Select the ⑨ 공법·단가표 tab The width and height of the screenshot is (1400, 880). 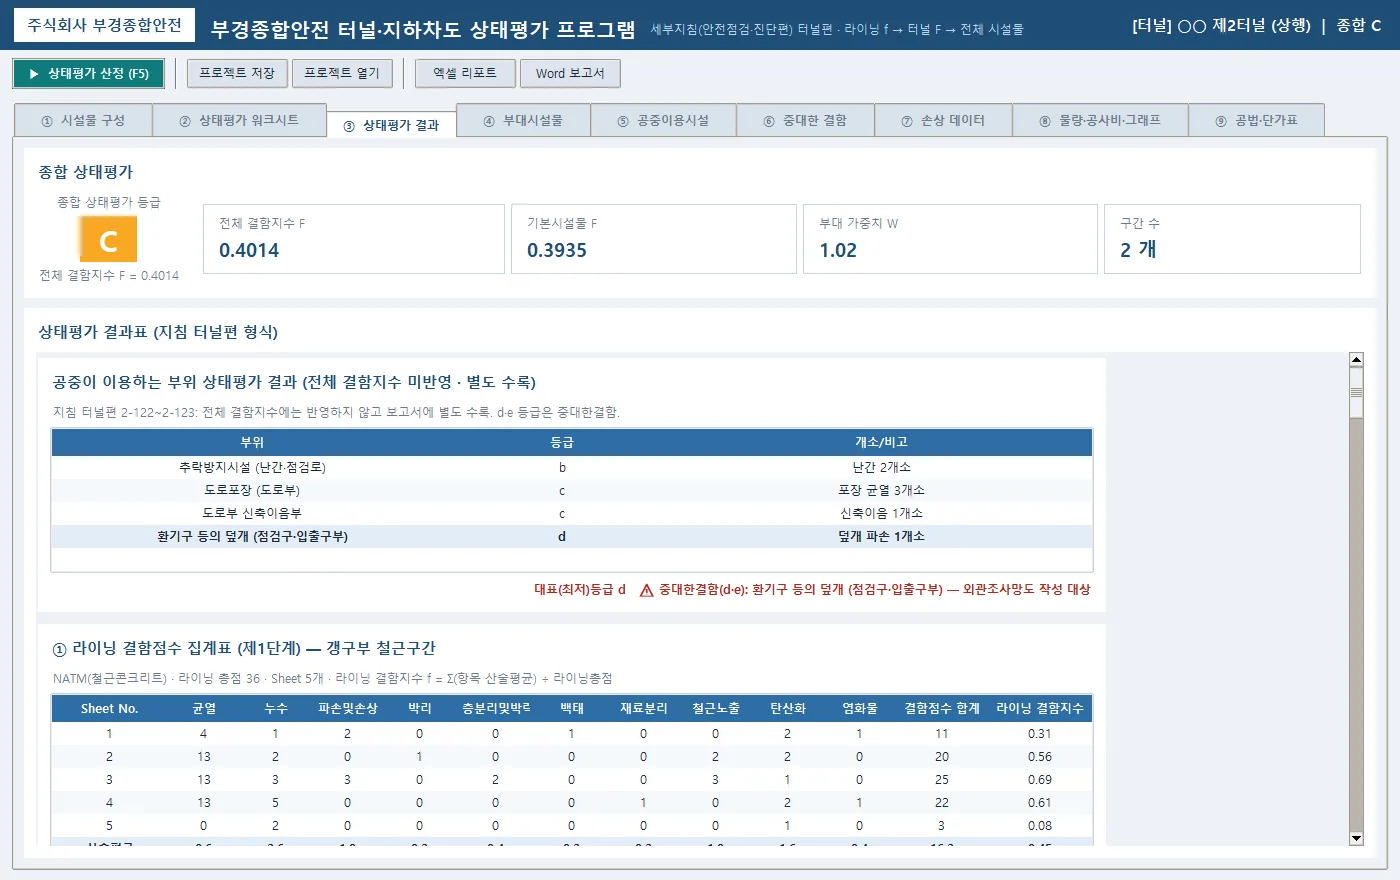(x=1257, y=120)
